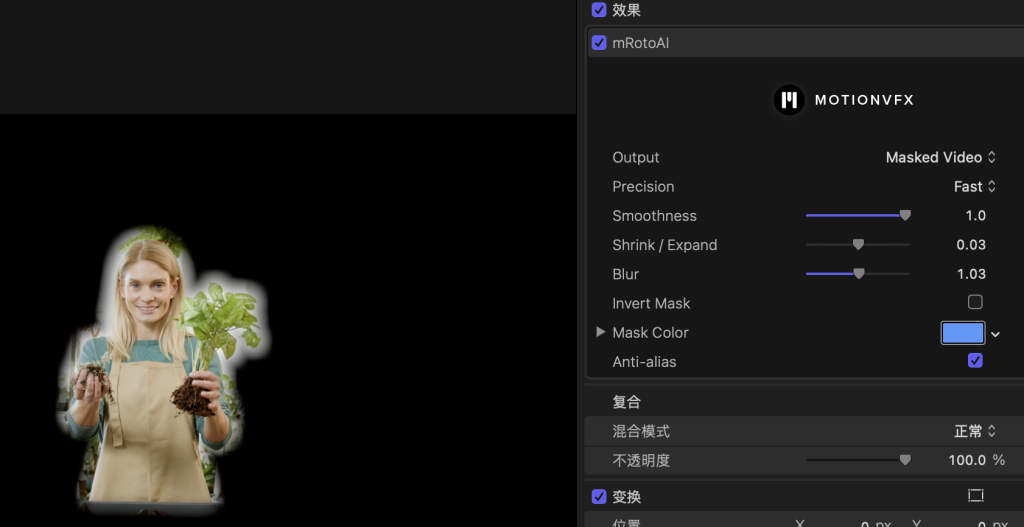Click the MotionVFX logo icon

(x=789, y=100)
